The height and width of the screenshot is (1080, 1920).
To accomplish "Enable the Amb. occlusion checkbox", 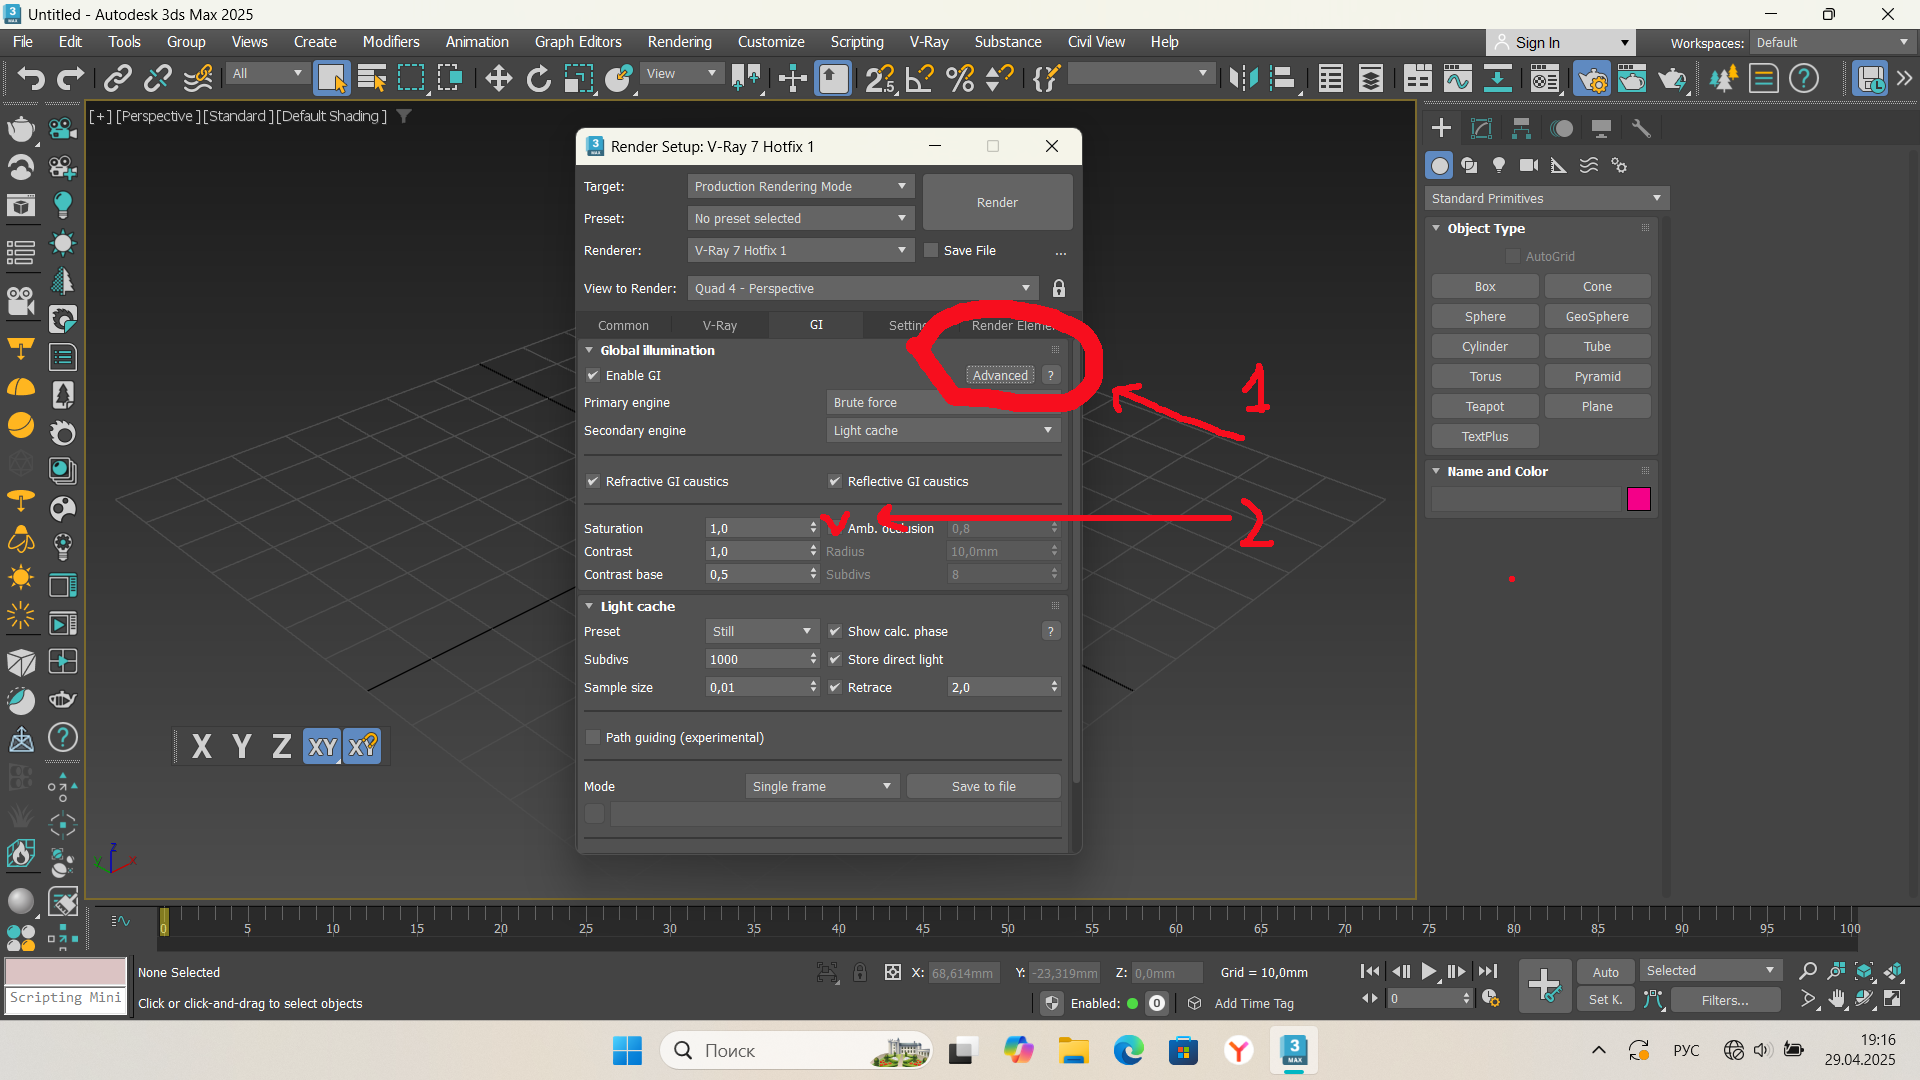I will (835, 528).
